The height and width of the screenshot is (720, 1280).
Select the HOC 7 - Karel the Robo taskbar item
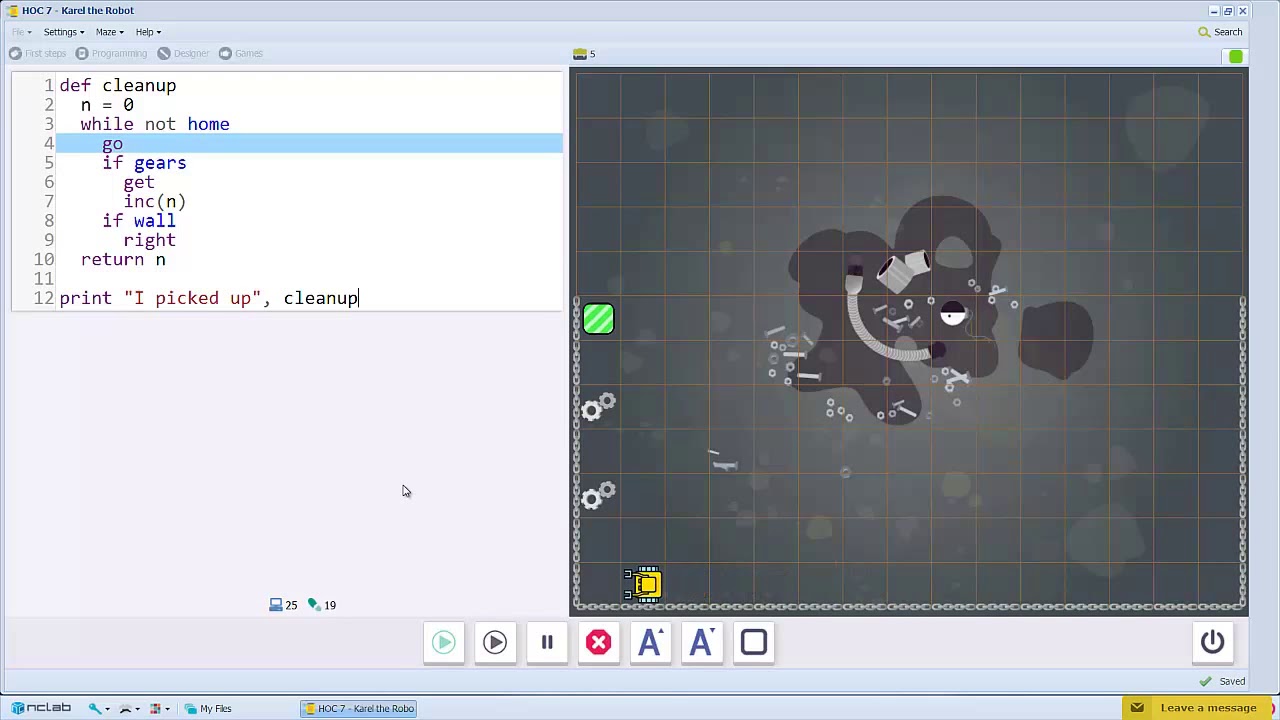point(359,708)
